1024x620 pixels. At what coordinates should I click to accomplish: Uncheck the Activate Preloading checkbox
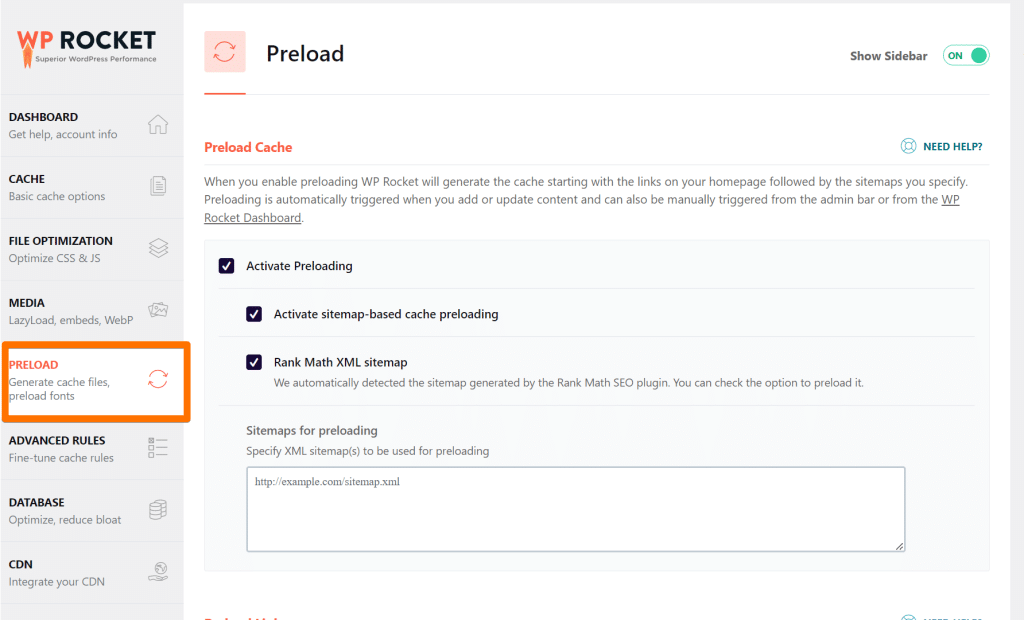point(226,266)
